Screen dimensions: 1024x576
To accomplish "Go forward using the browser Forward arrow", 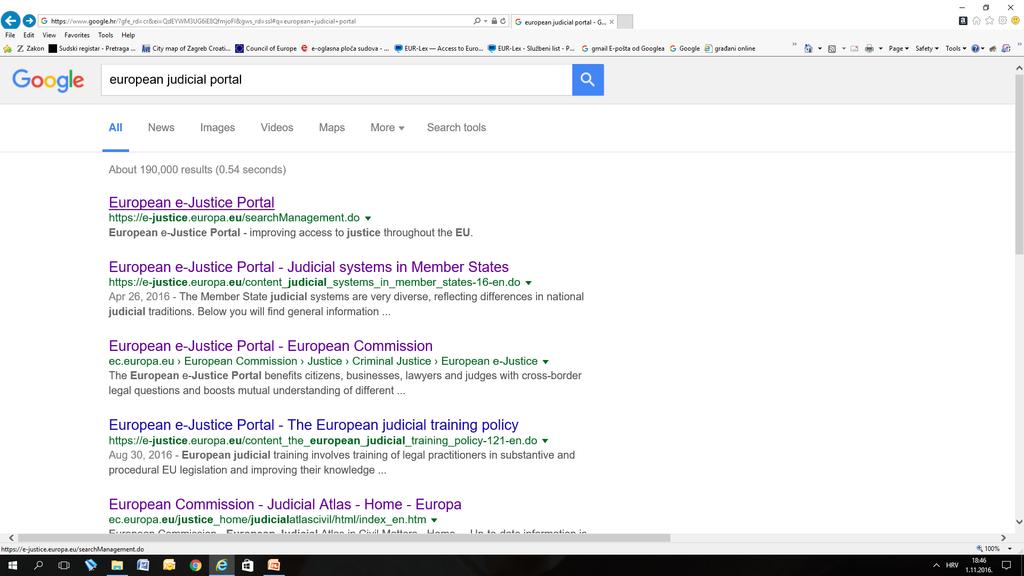I will pyautogui.click(x=29, y=21).
